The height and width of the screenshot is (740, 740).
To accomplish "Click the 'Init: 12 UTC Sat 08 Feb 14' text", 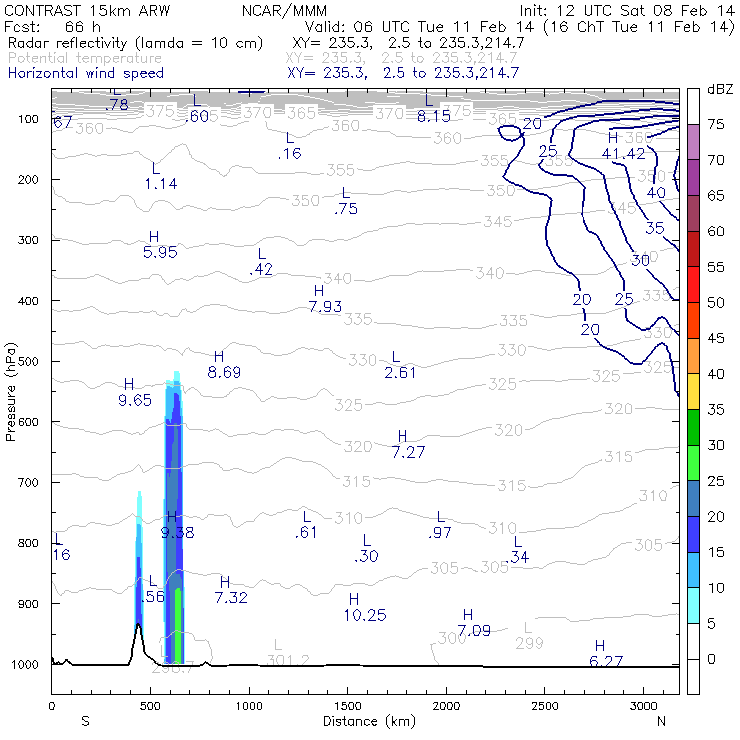I will point(627,10).
